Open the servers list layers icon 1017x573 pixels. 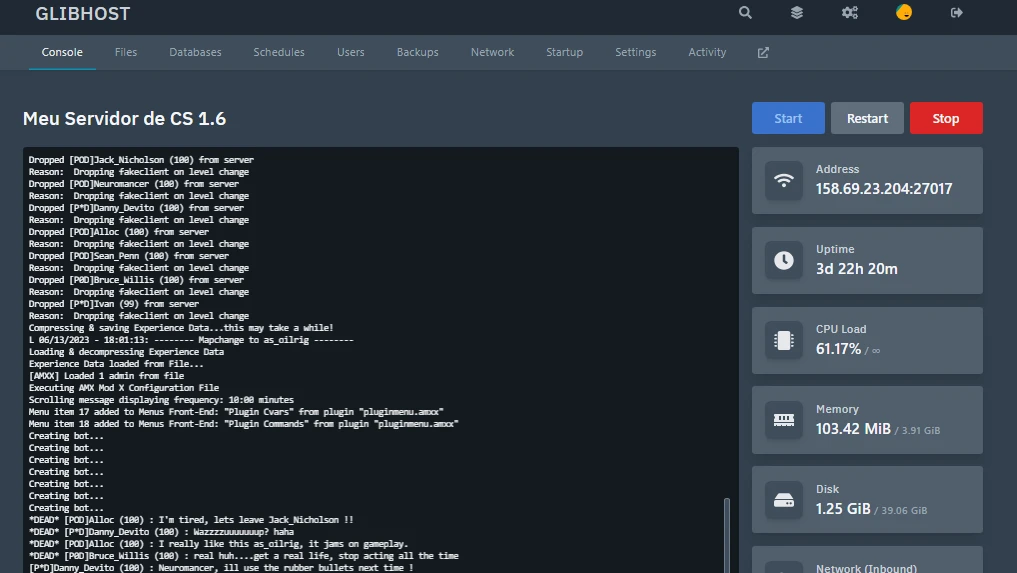[x=797, y=13]
